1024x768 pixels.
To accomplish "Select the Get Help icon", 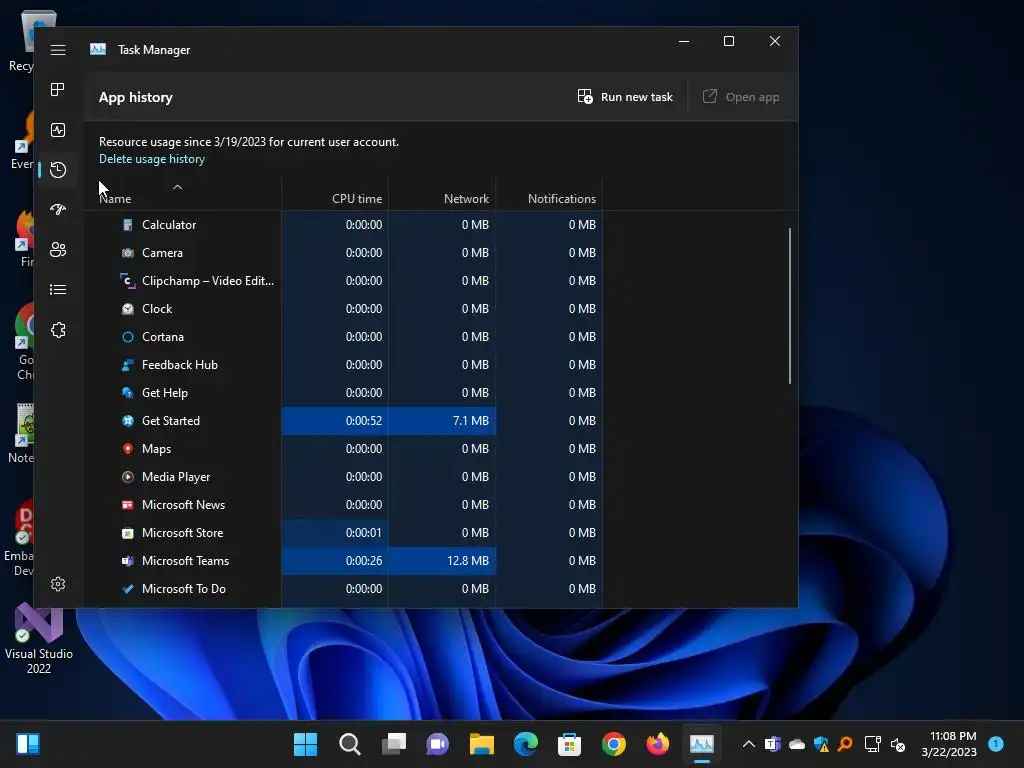I will 128,392.
